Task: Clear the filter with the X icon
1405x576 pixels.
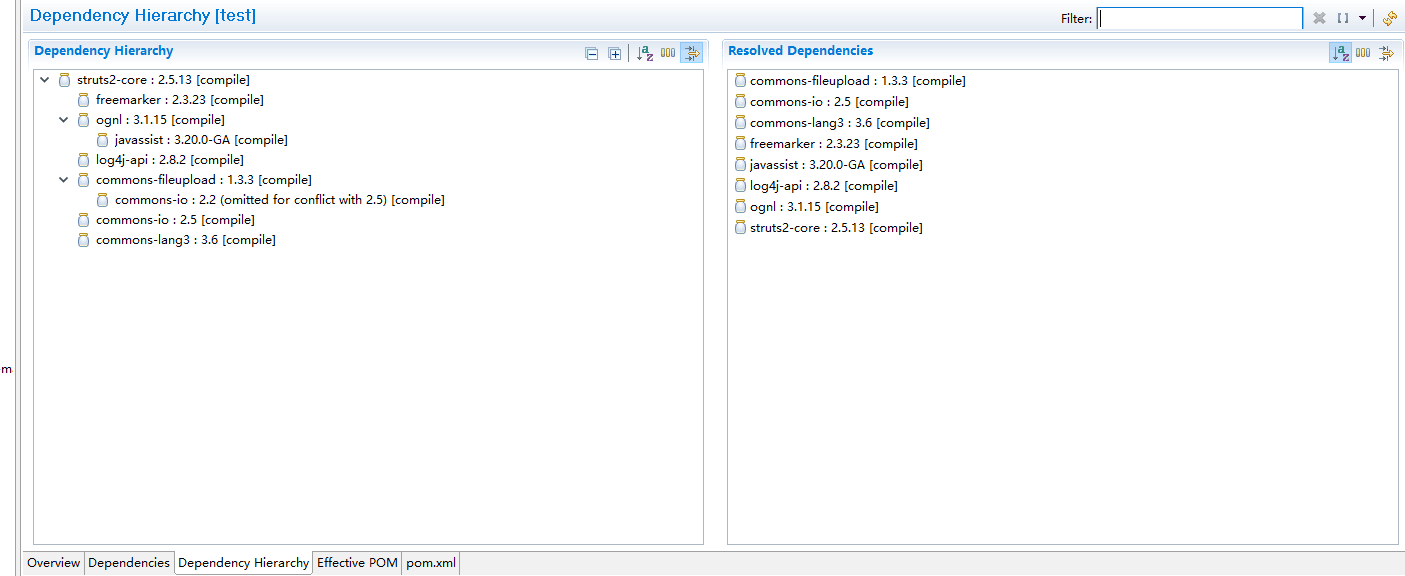Action: point(1319,18)
